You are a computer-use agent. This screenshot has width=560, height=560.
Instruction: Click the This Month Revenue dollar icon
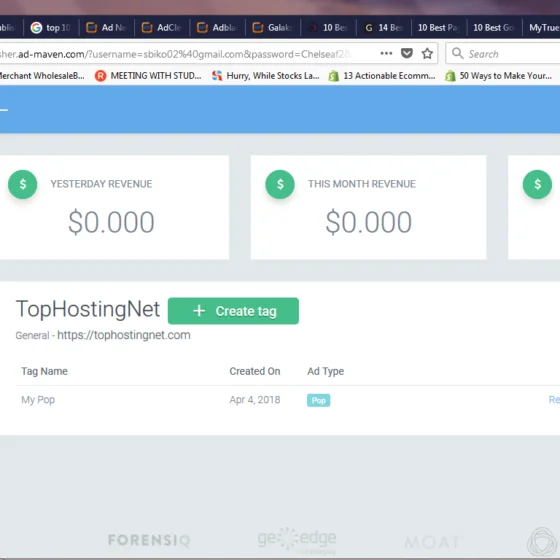point(280,184)
